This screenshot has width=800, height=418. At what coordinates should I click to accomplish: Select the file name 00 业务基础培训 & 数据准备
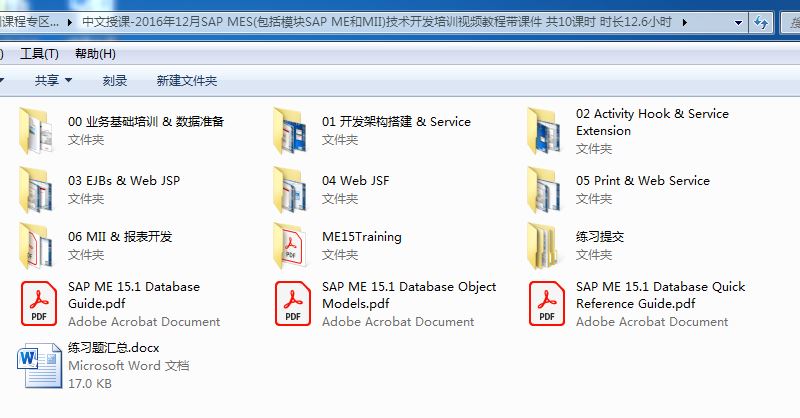click(x=146, y=121)
